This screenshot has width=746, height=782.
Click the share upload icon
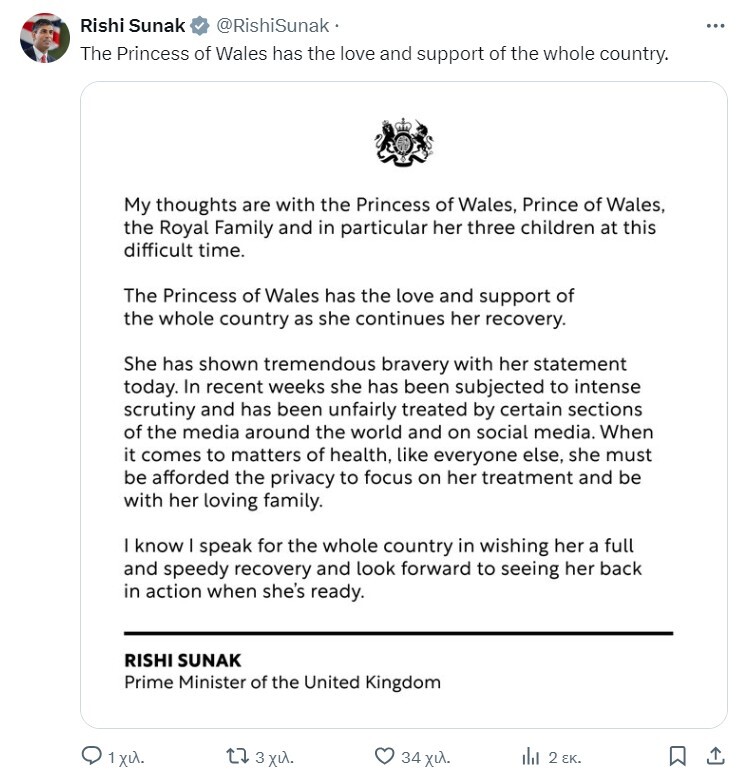click(715, 756)
